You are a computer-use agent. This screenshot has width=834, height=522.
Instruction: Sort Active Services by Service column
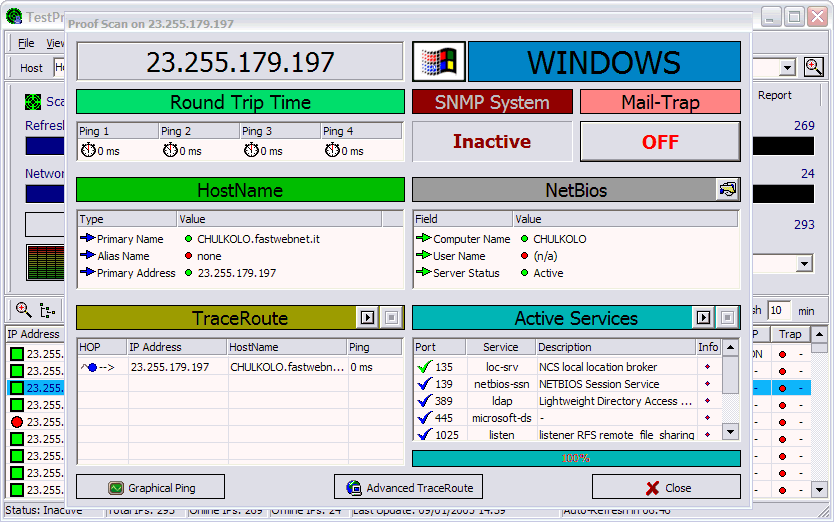[x=501, y=347]
